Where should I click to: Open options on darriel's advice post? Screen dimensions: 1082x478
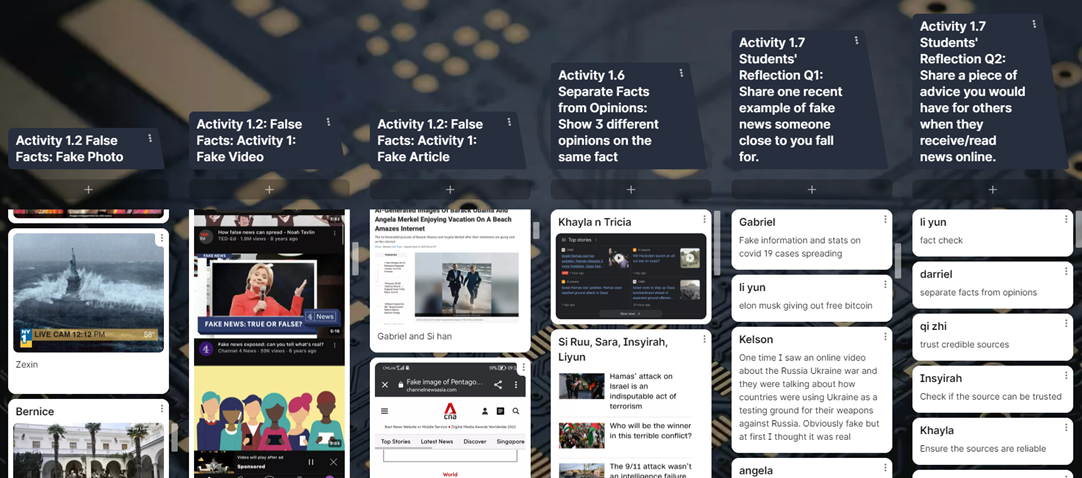[1062, 272]
